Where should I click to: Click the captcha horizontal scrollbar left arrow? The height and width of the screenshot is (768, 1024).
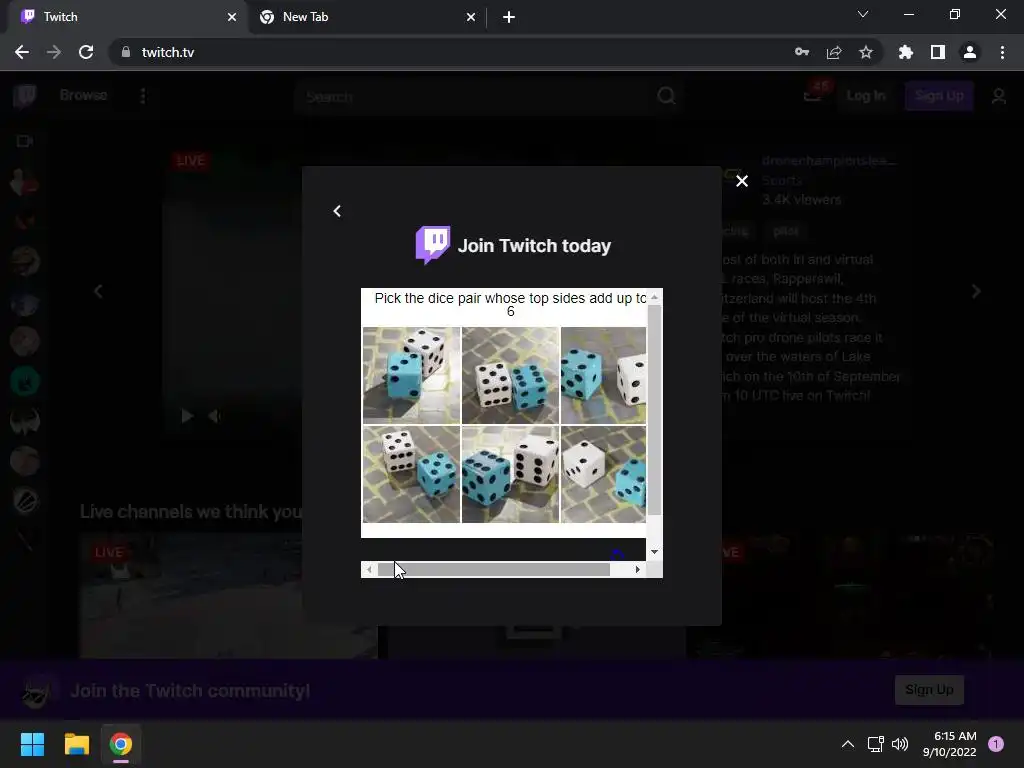[369, 569]
